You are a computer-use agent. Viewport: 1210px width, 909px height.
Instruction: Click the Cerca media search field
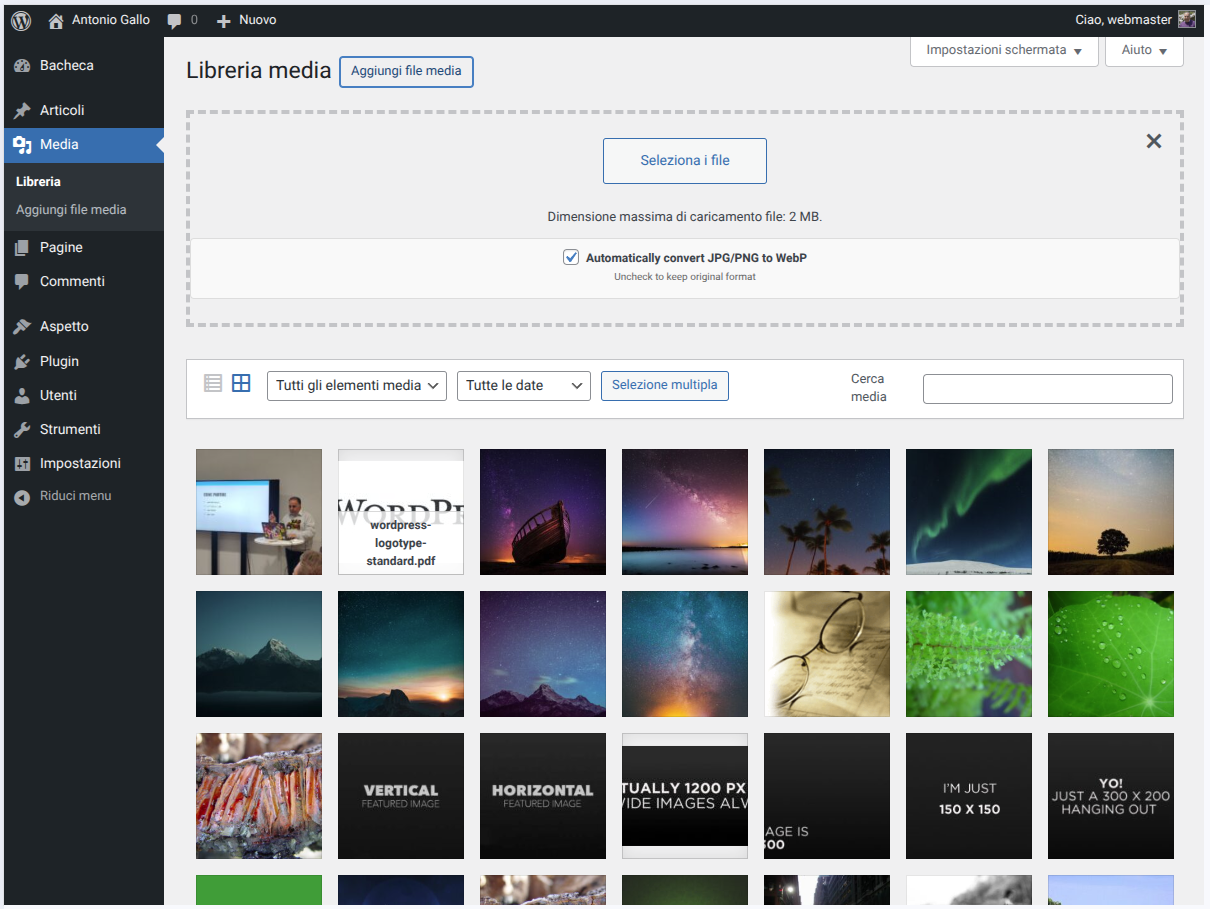pos(1047,389)
